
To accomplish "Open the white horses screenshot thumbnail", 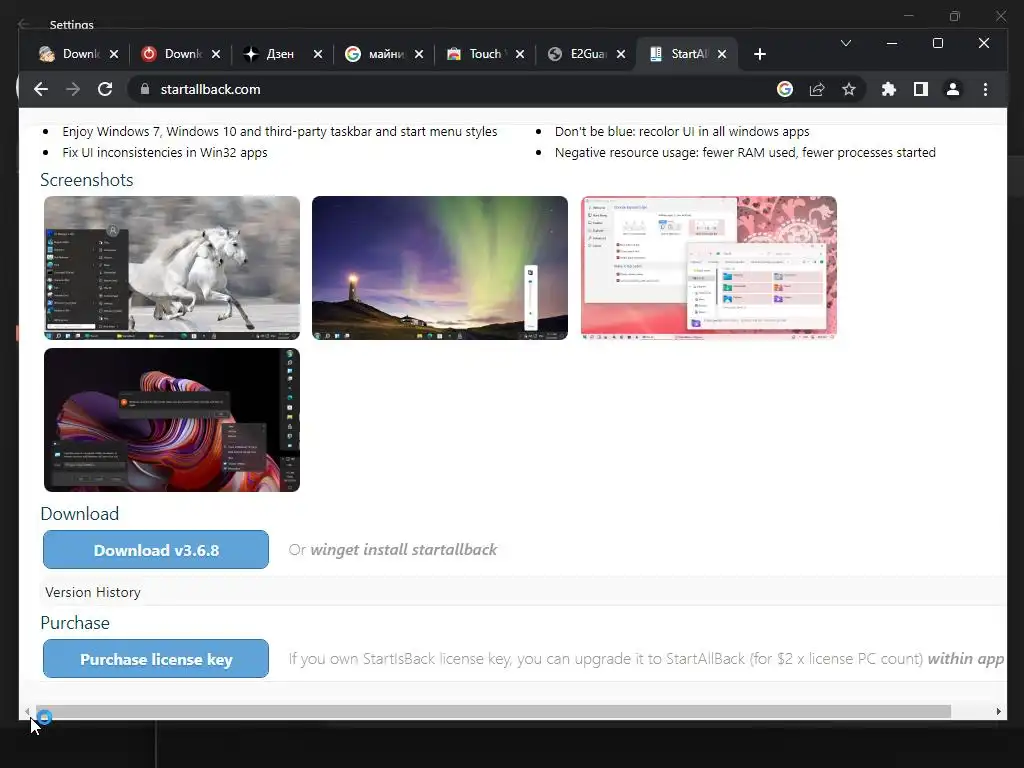I will (172, 268).
